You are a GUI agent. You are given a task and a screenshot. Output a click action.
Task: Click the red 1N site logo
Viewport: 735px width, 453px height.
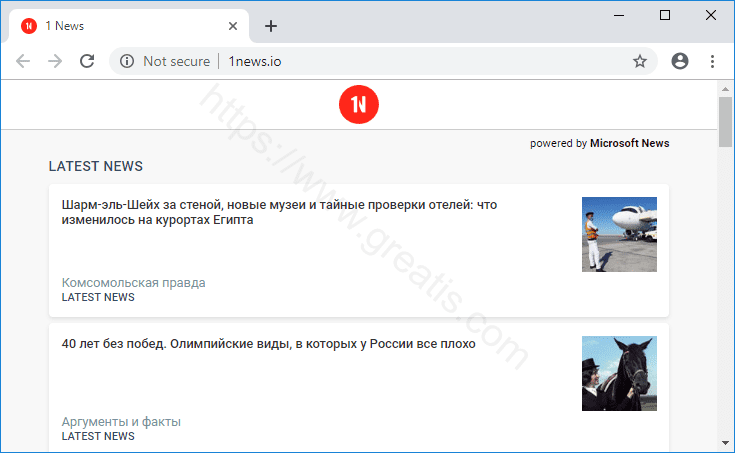pos(359,104)
